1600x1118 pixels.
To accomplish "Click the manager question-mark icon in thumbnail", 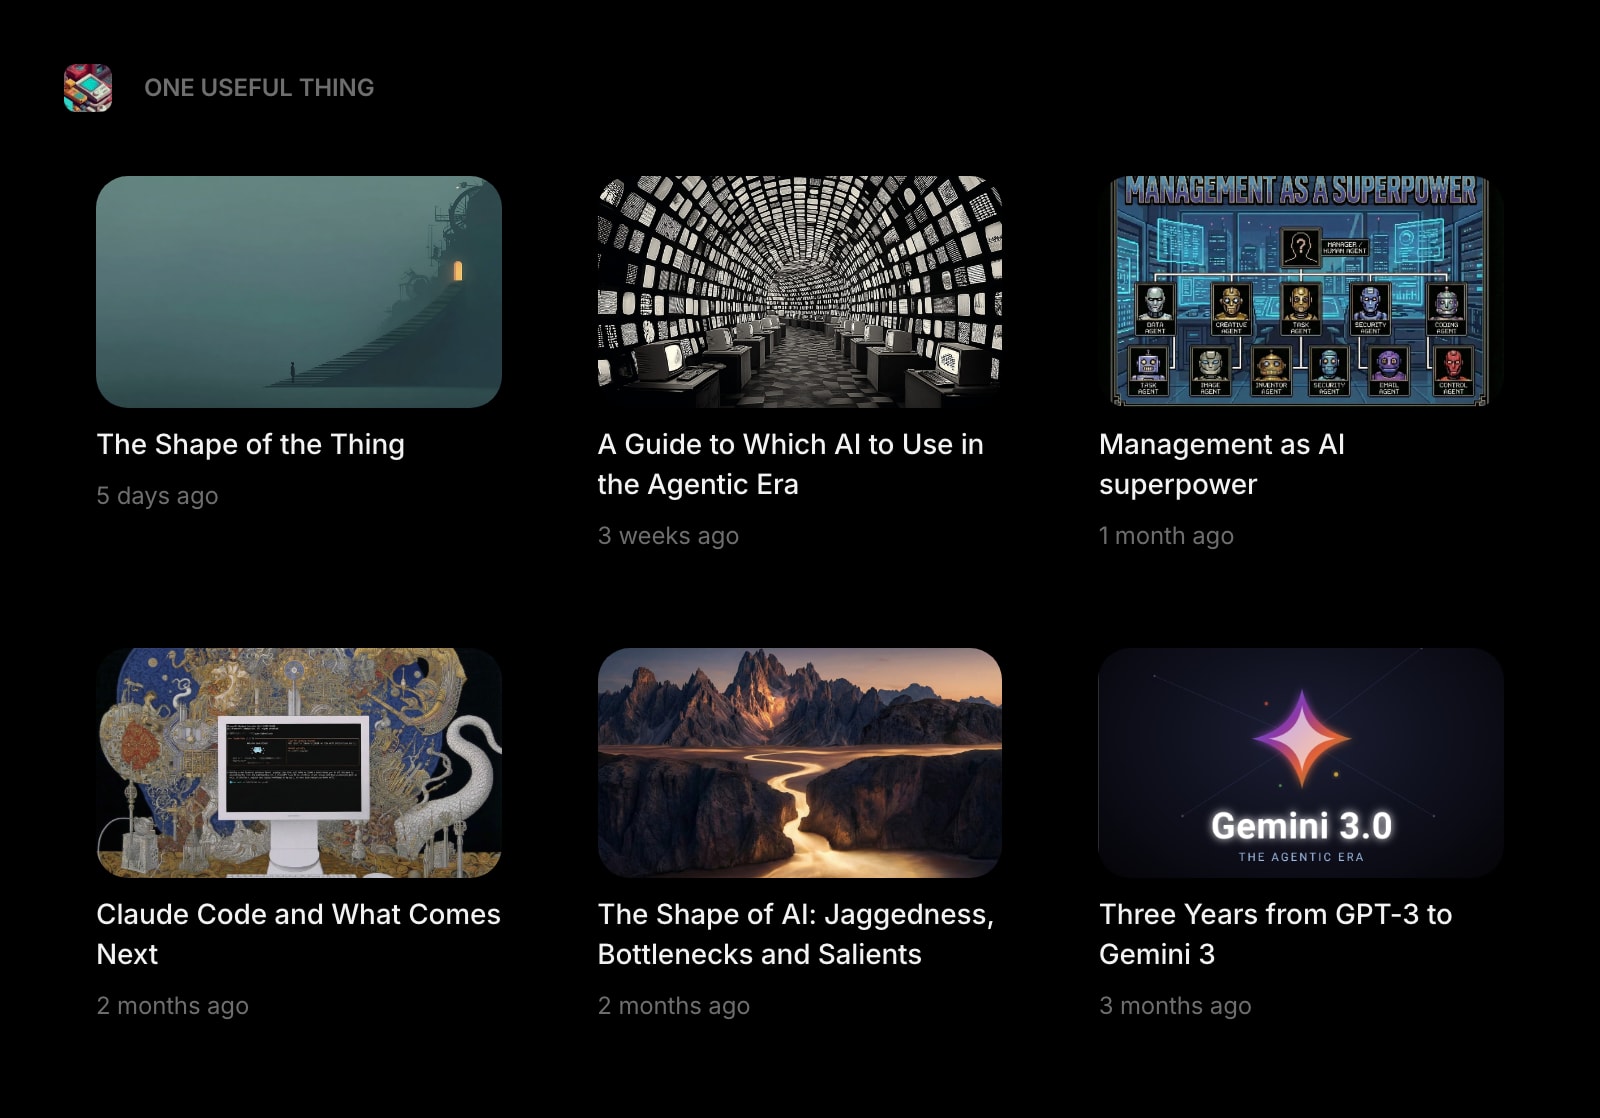I will point(1300,246).
